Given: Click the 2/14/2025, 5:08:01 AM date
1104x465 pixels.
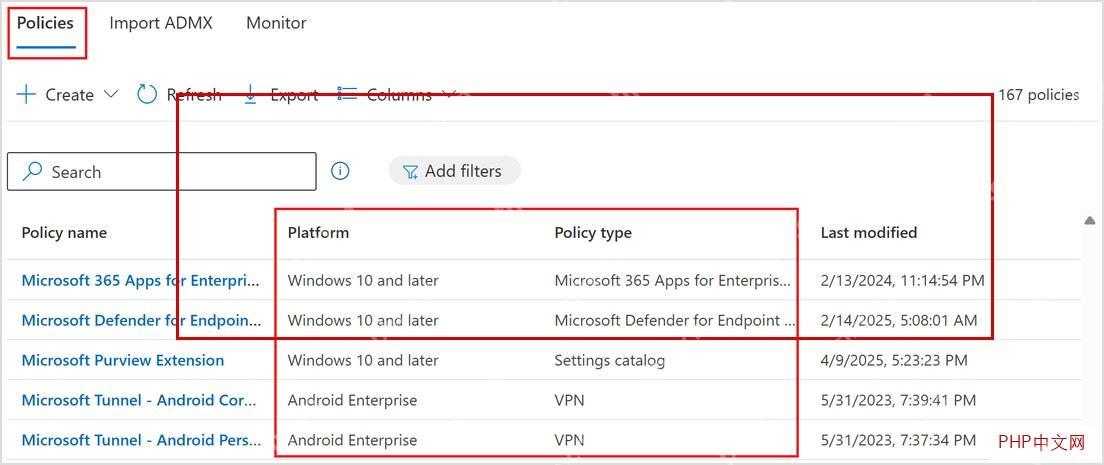Looking at the screenshot, I should click(899, 321).
